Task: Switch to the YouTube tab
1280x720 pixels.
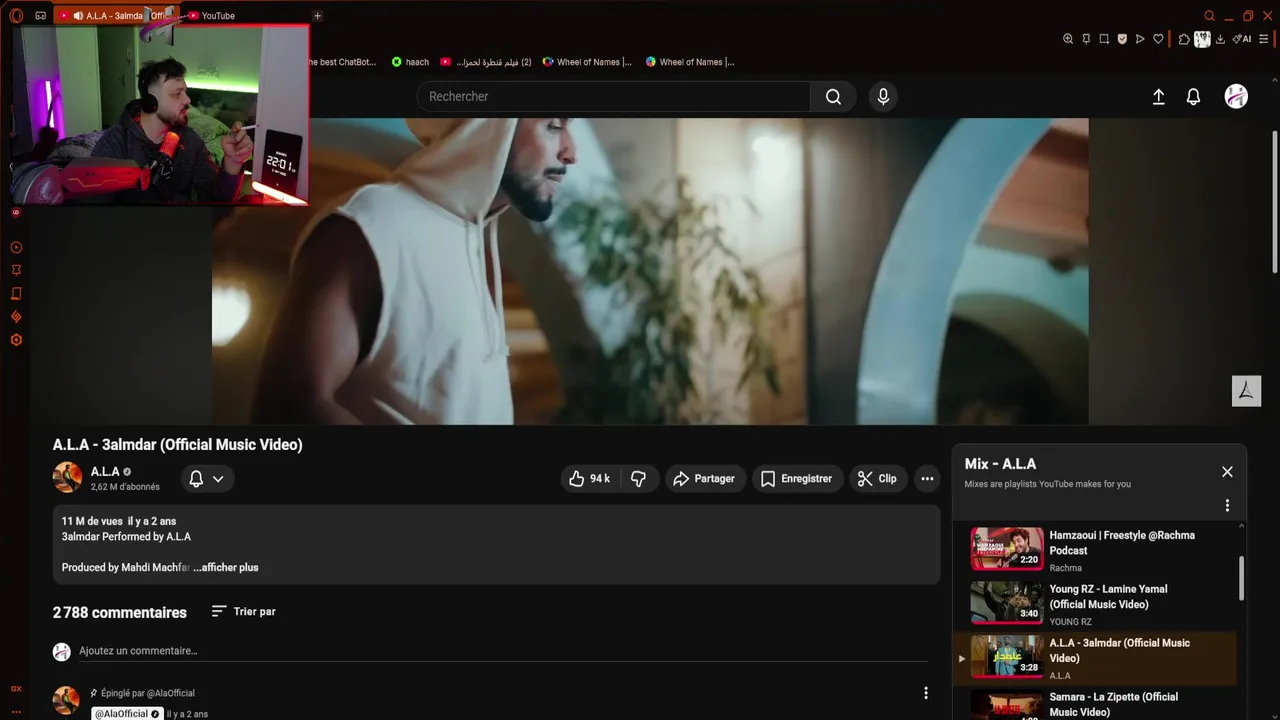Action: point(218,16)
